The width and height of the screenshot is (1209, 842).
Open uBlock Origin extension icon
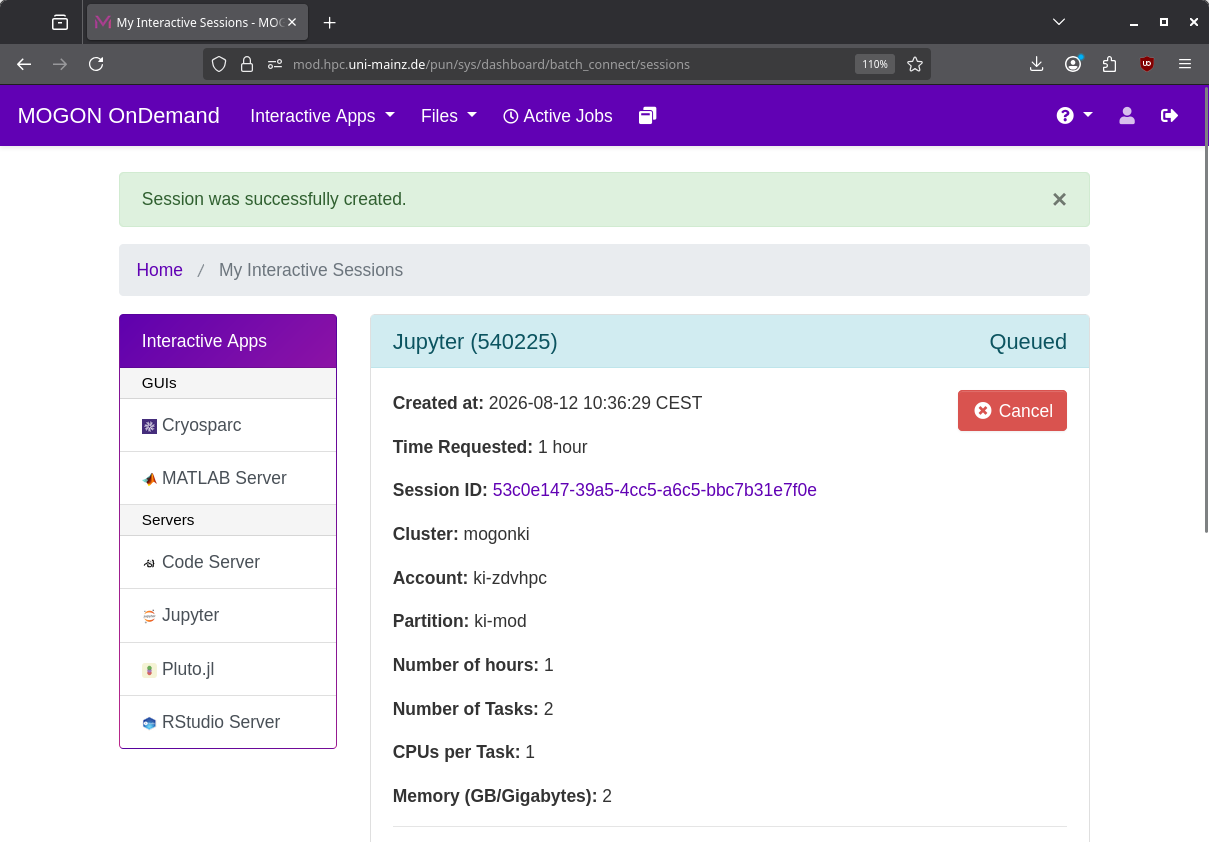click(1147, 64)
